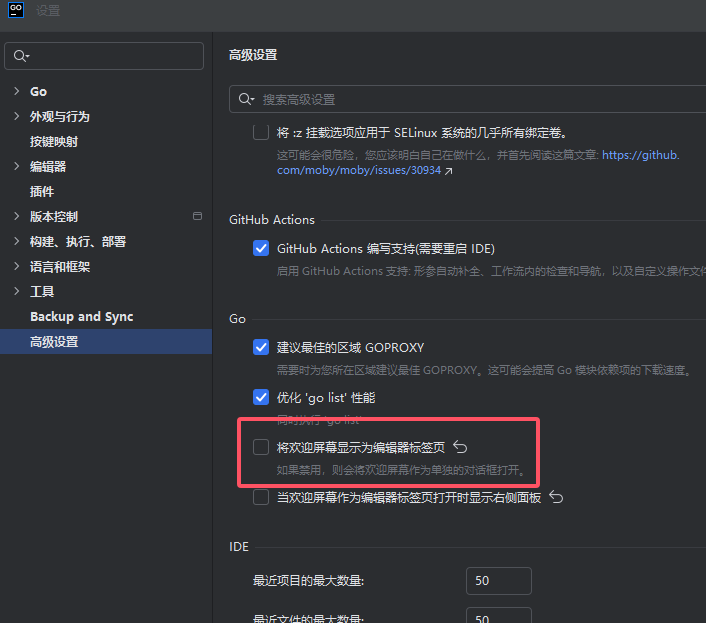Open the 按键映射 settings page

[54, 141]
